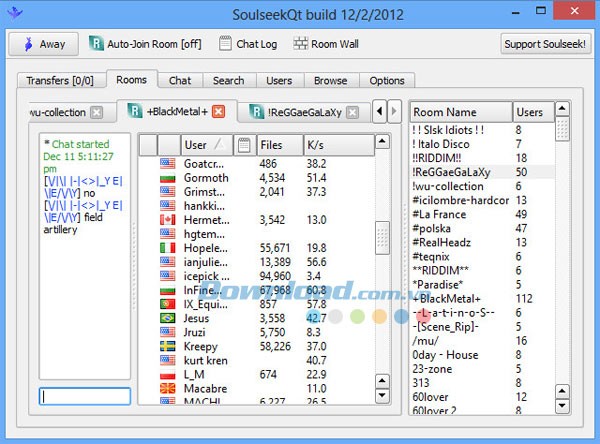The width and height of the screenshot is (600, 444).
Task: Click the Support Soulseek! button
Action: [546, 44]
